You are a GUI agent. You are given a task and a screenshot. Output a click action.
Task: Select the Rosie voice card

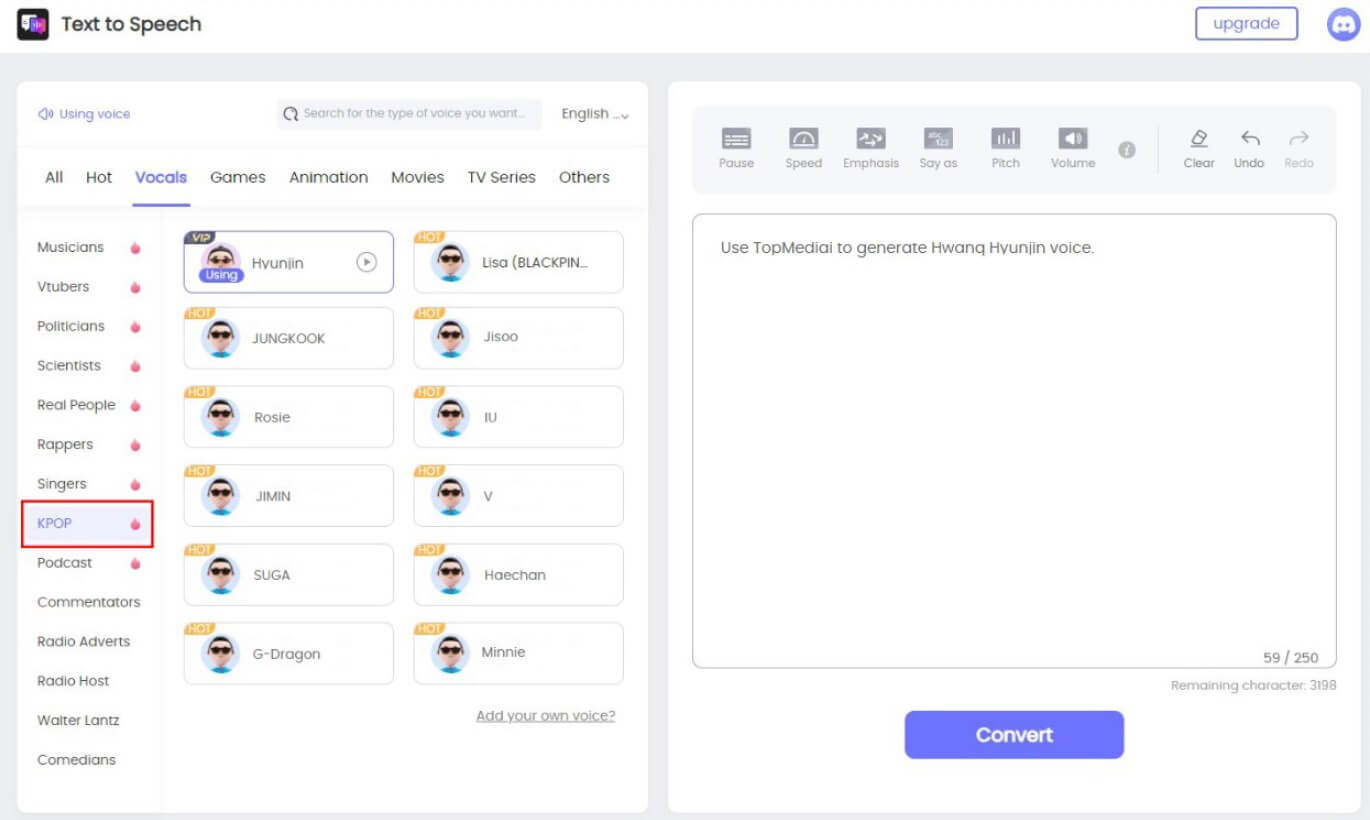coord(289,417)
